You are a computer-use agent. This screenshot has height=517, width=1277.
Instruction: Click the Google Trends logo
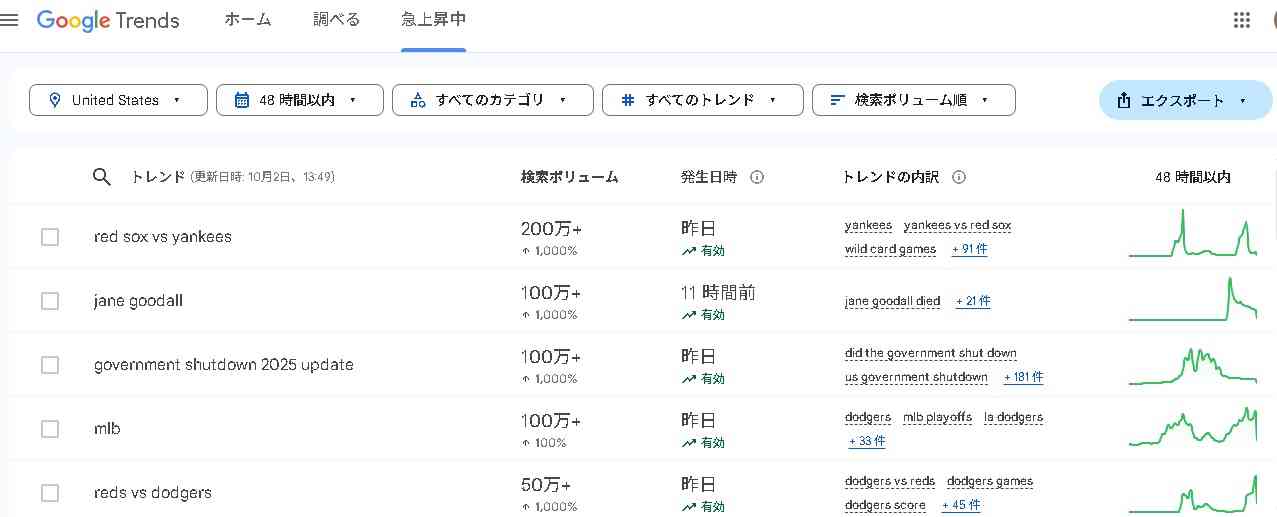click(x=108, y=20)
